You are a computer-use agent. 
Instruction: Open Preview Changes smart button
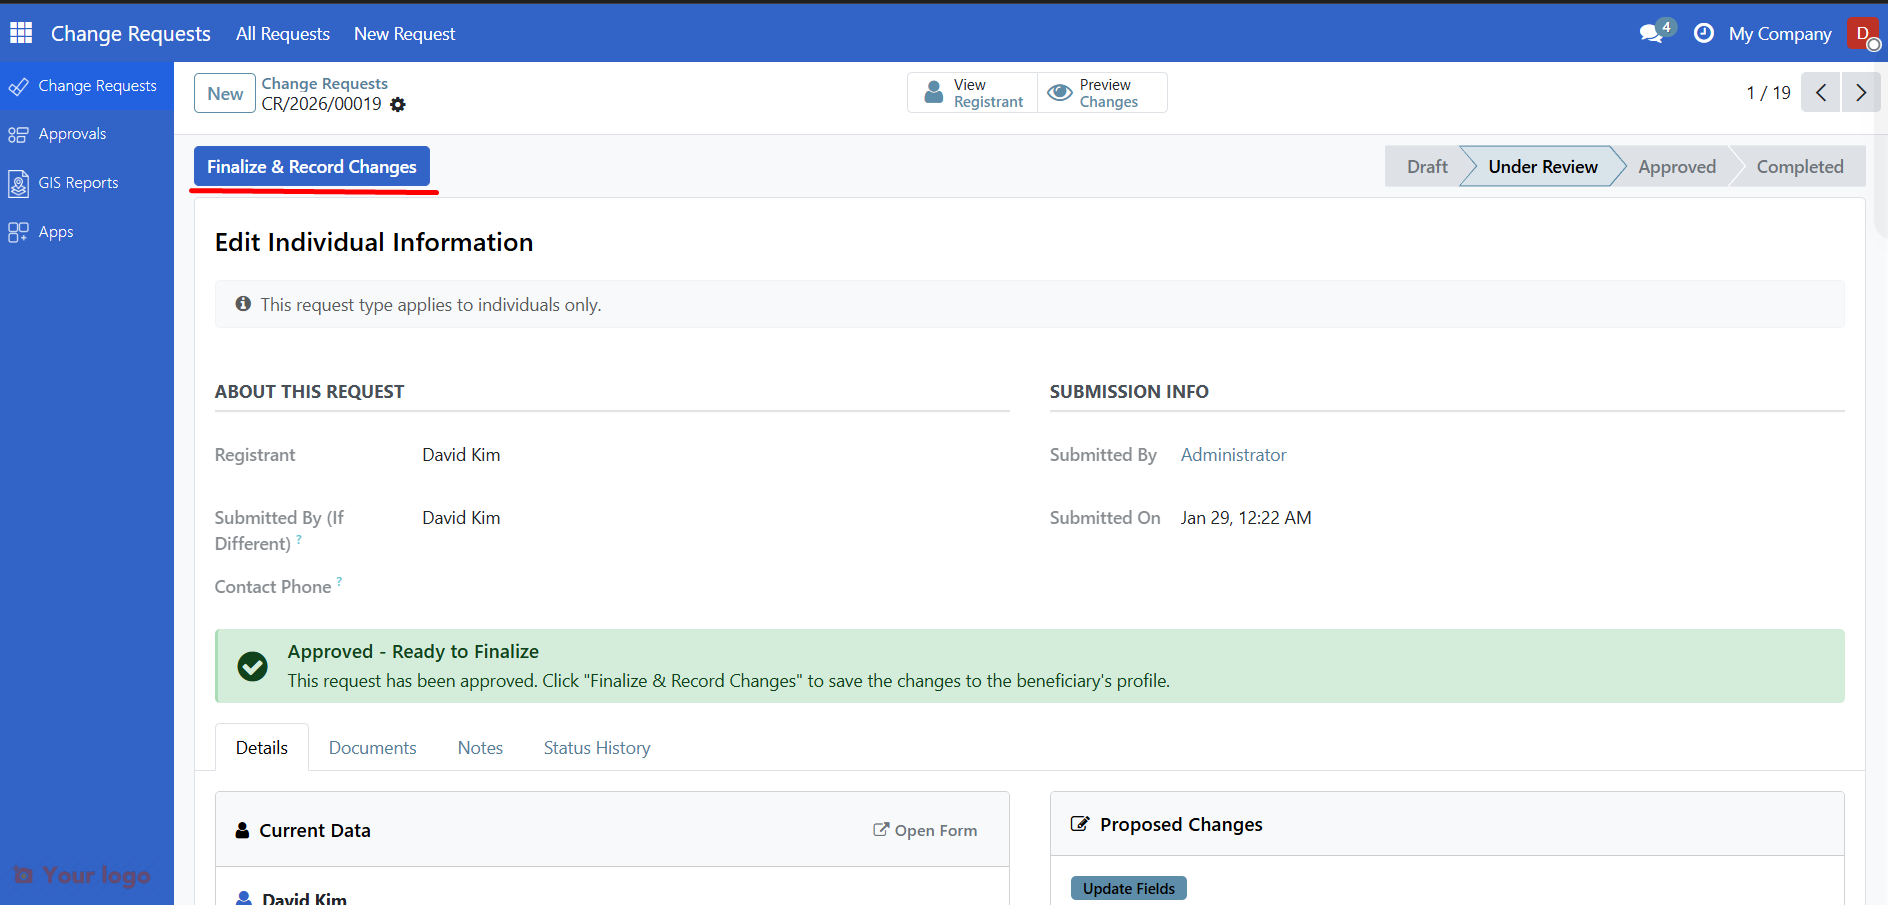[x=1102, y=93]
